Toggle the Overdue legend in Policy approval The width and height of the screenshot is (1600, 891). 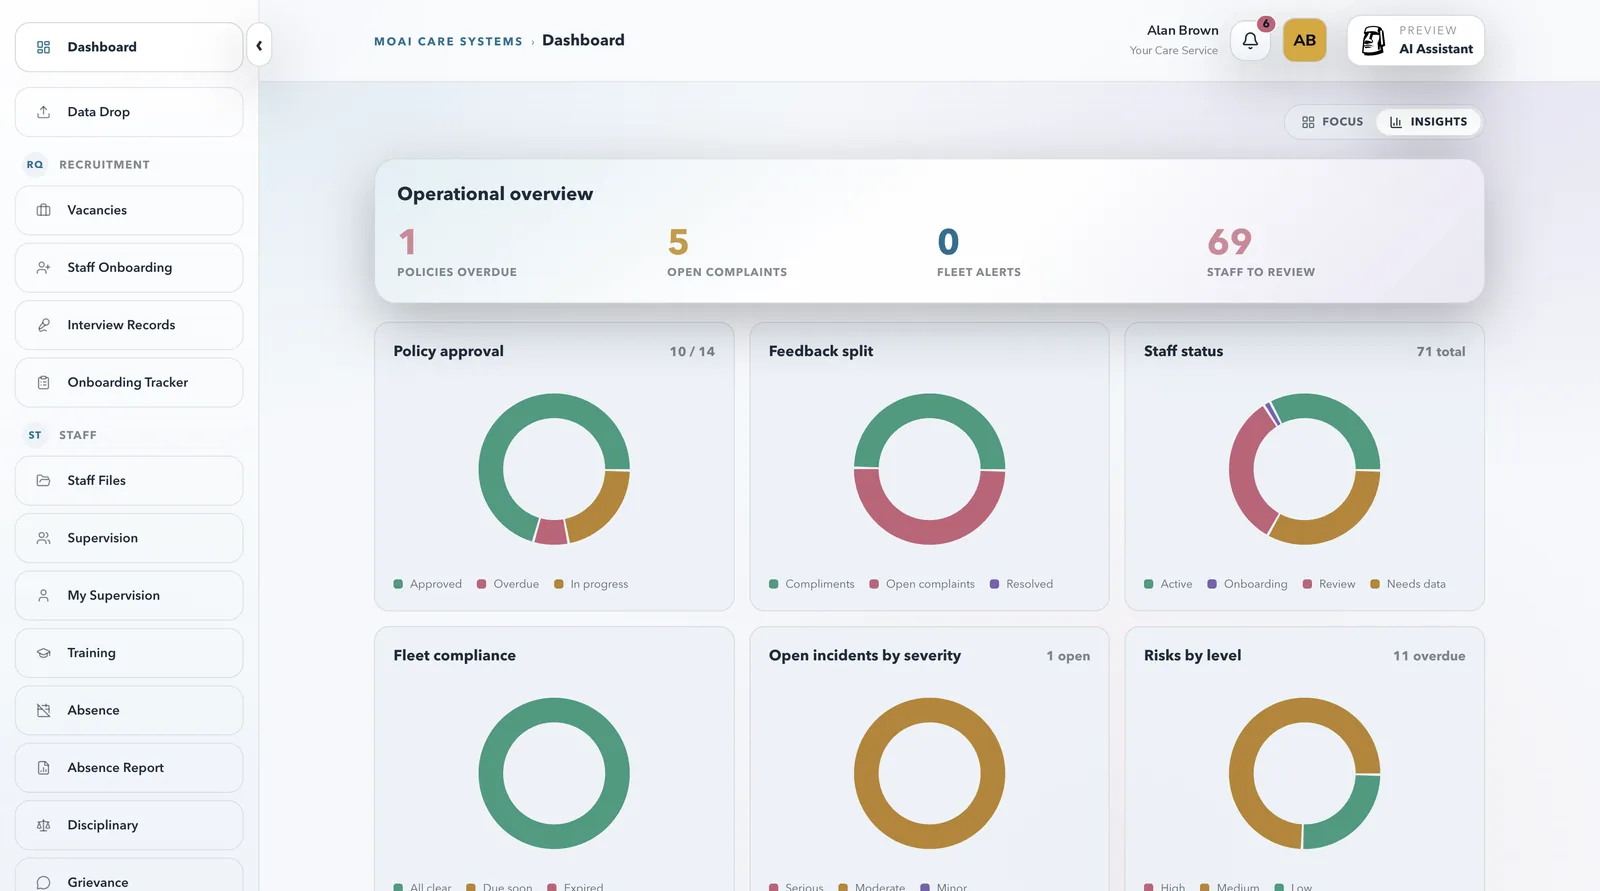(x=508, y=584)
